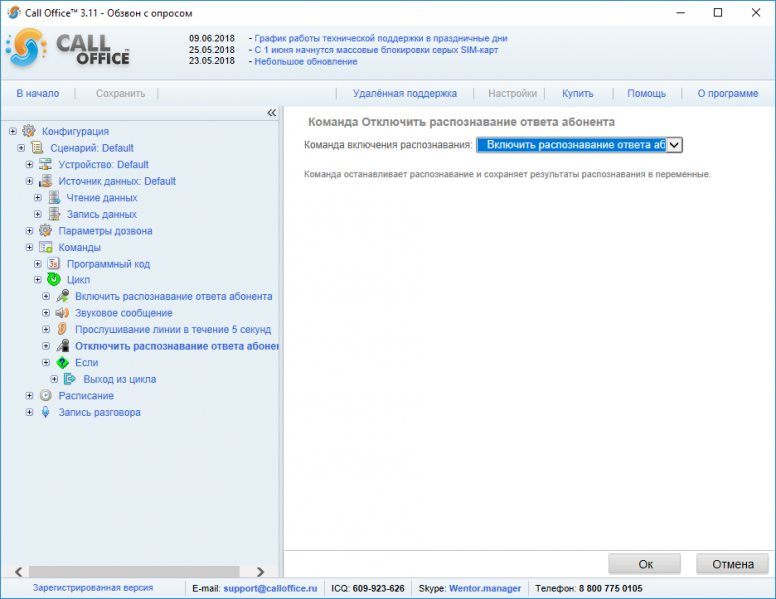
Task: Click the left arrow of tree scrollbar
Action: 18,572
